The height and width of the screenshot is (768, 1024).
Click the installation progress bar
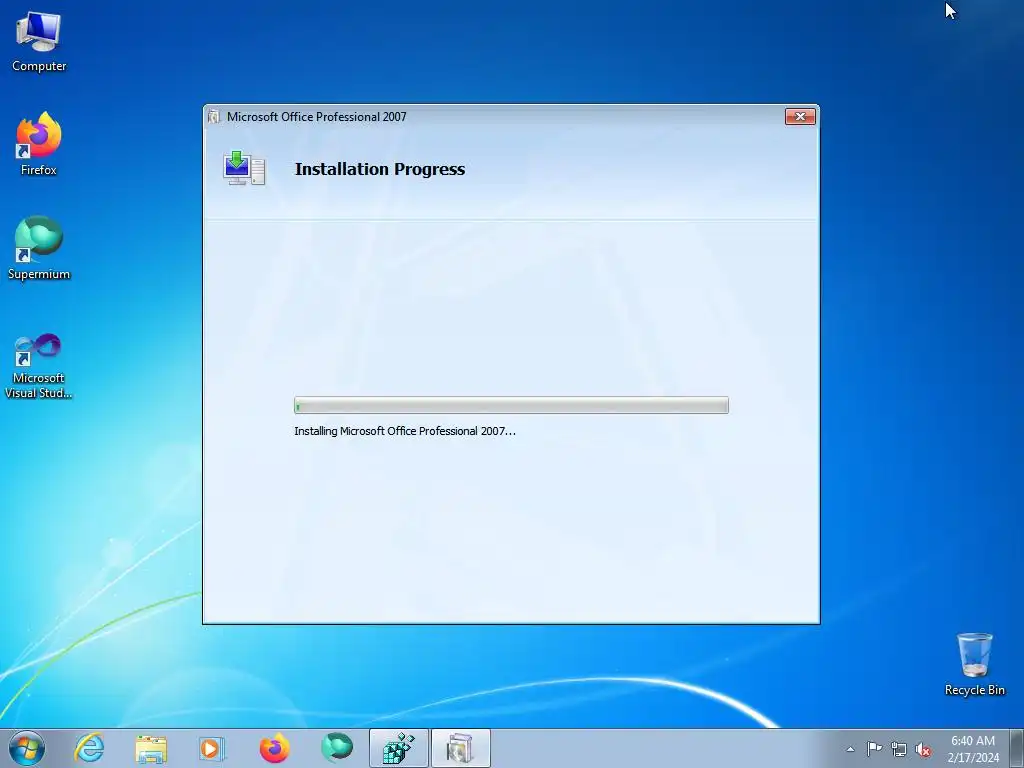point(511,405)
